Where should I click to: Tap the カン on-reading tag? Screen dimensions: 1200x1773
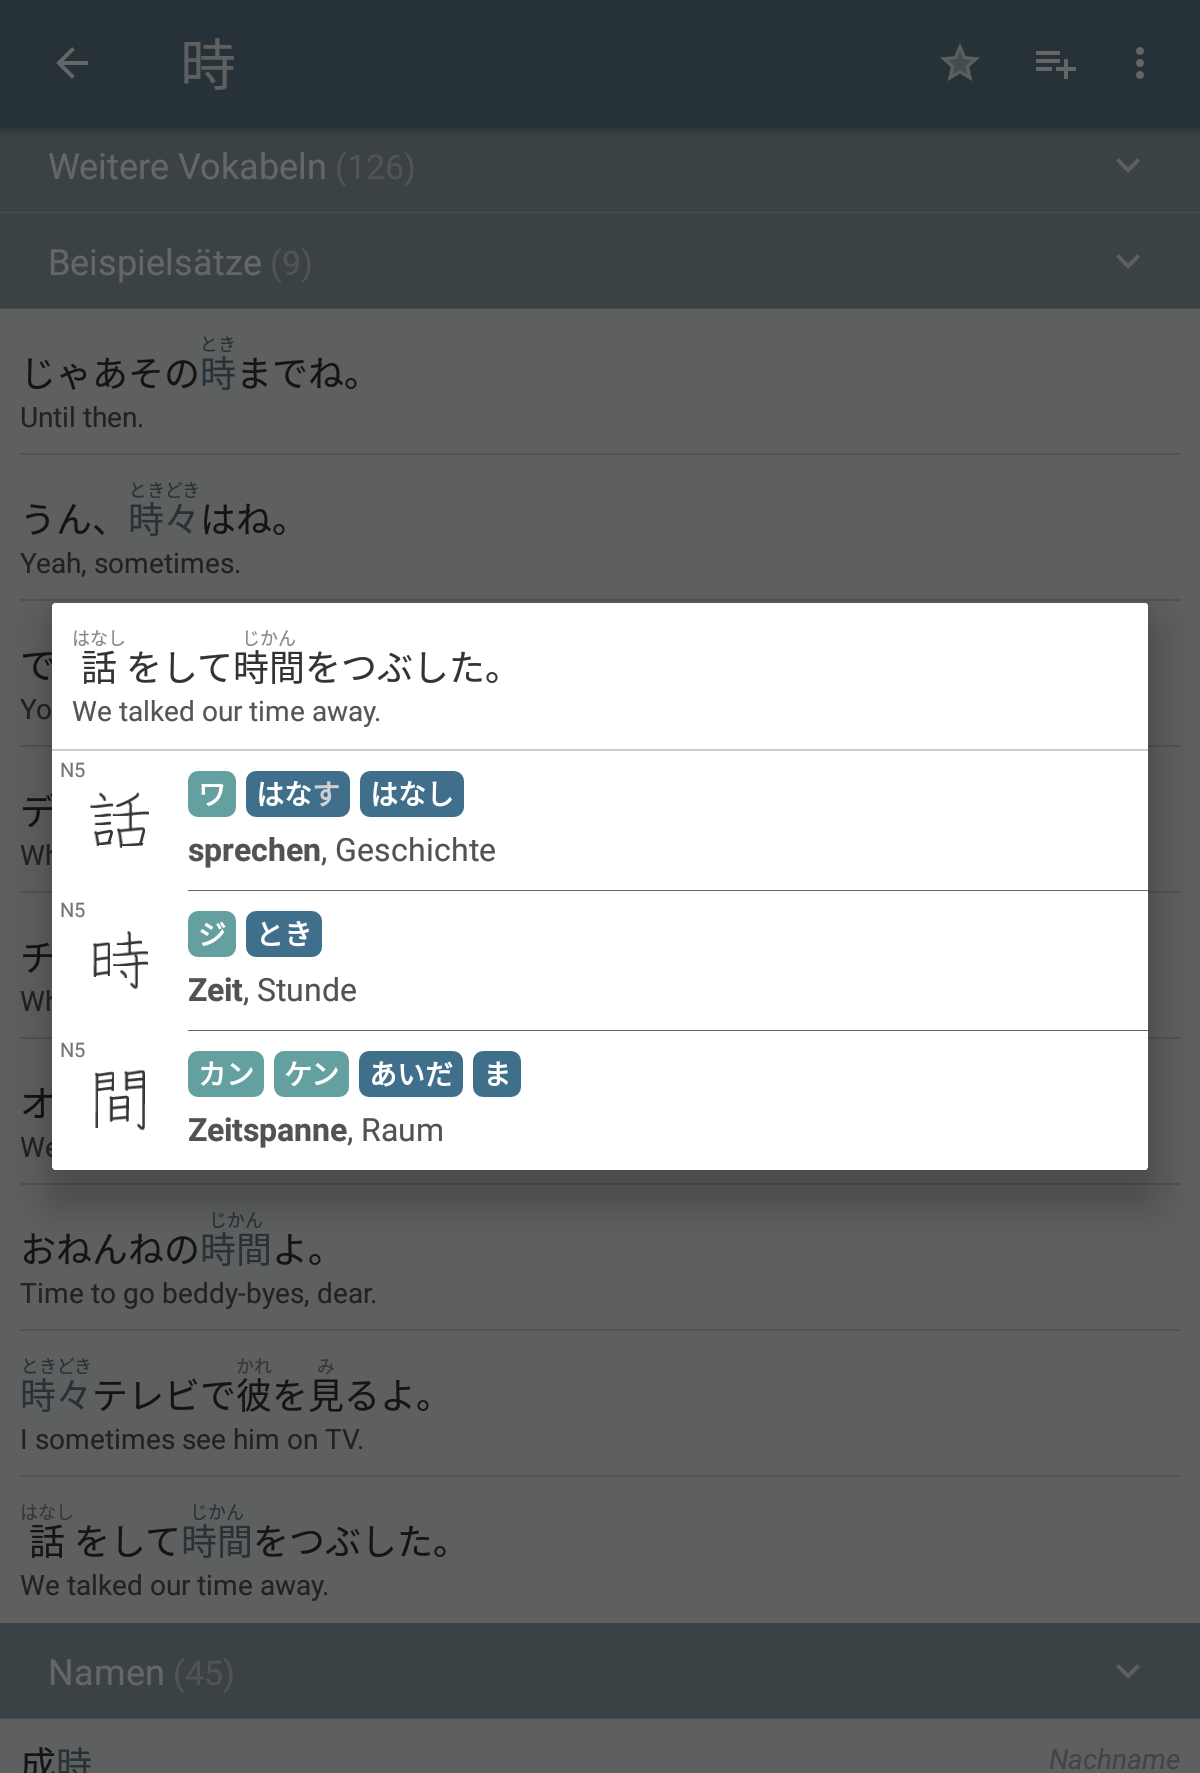[x=226, y=1074]
